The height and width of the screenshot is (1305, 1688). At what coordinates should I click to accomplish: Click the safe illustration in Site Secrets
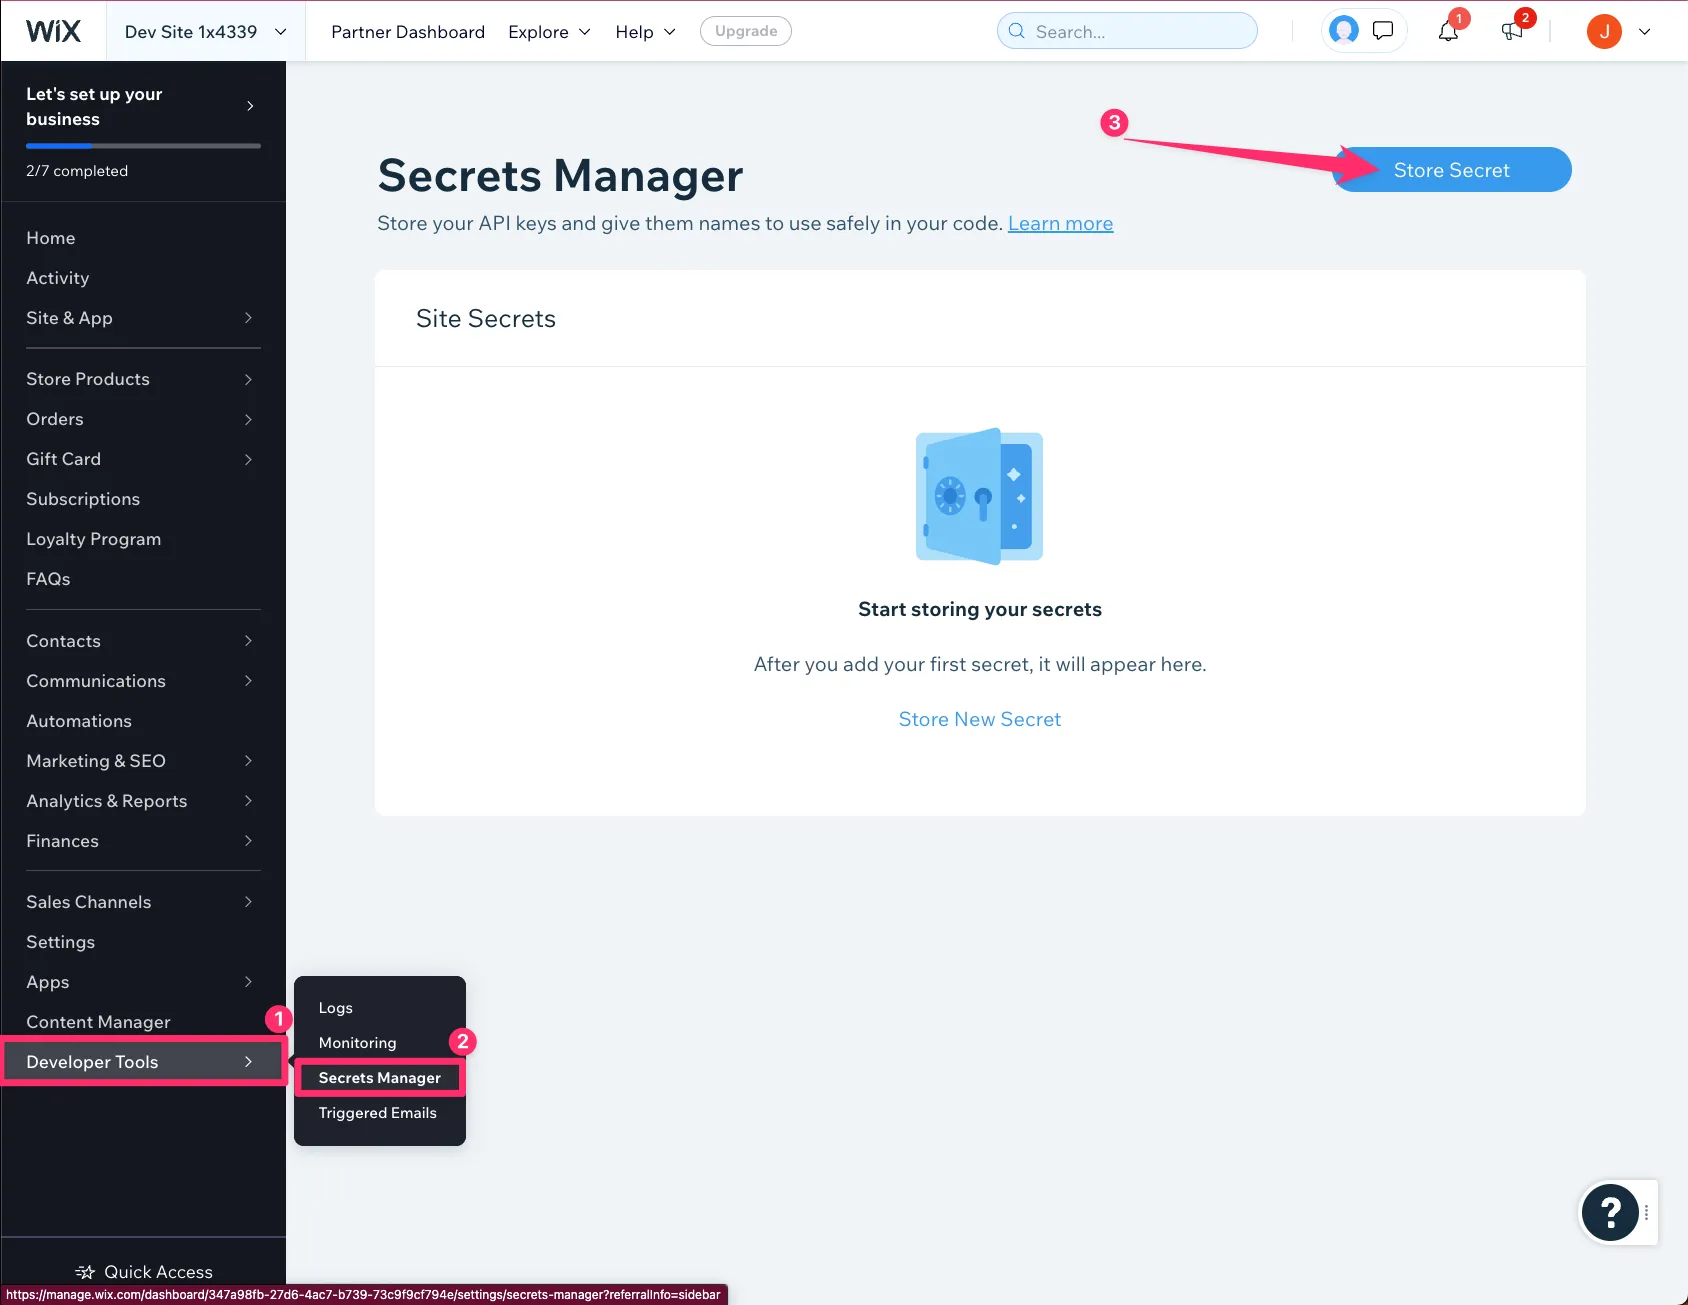click(979, 497)
